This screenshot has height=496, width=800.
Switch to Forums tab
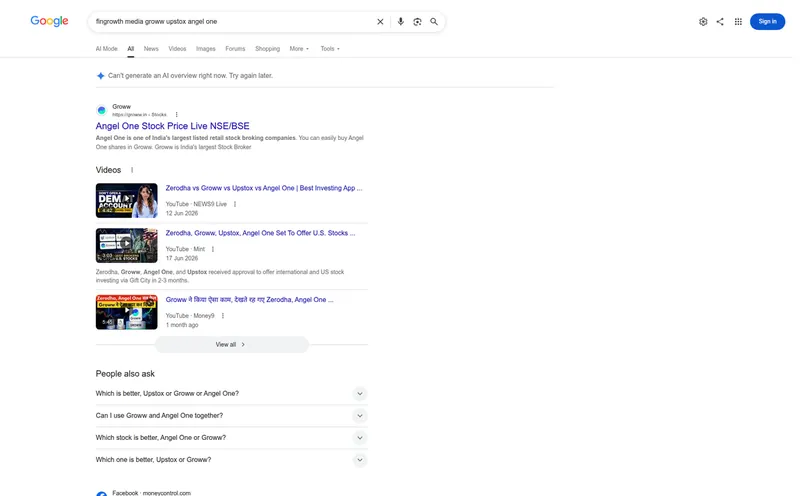235,49
